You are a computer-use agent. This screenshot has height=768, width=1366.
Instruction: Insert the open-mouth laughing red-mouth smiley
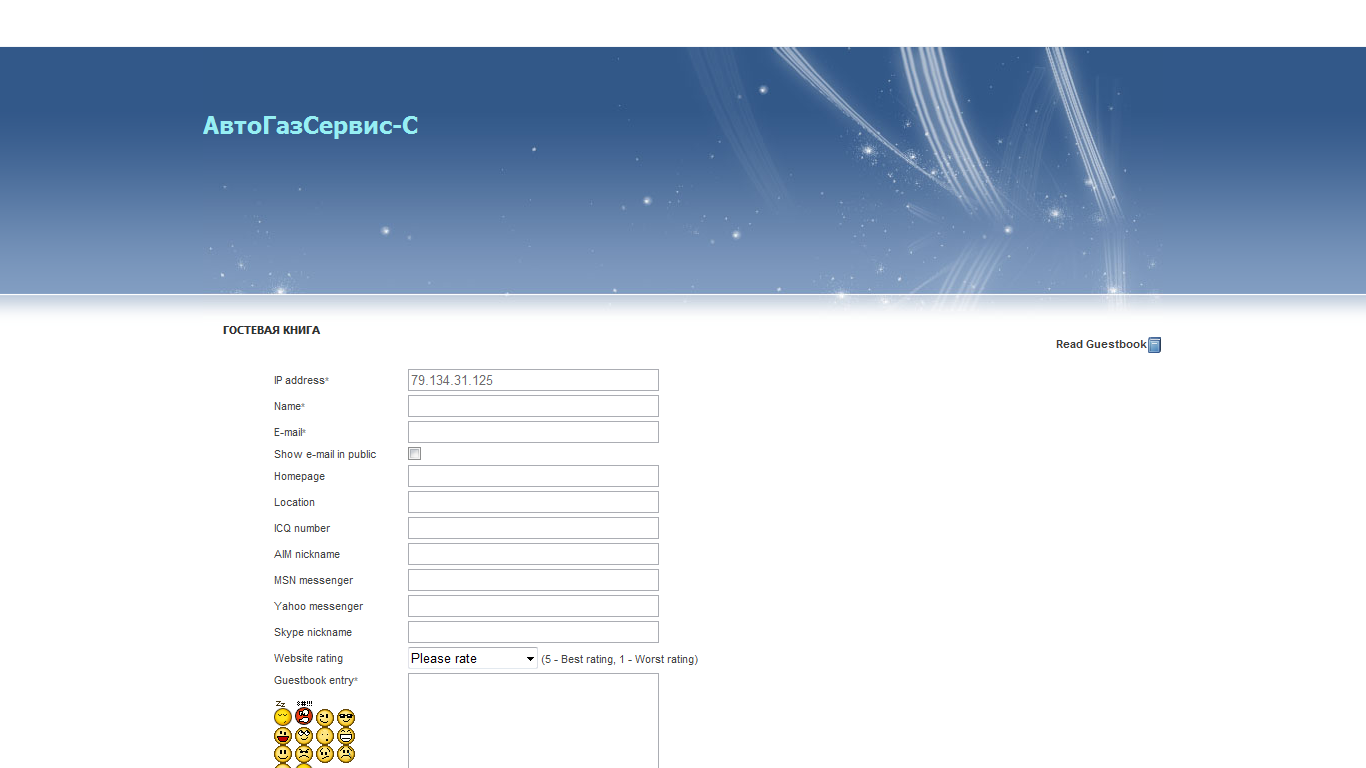[x=283, y=736]
